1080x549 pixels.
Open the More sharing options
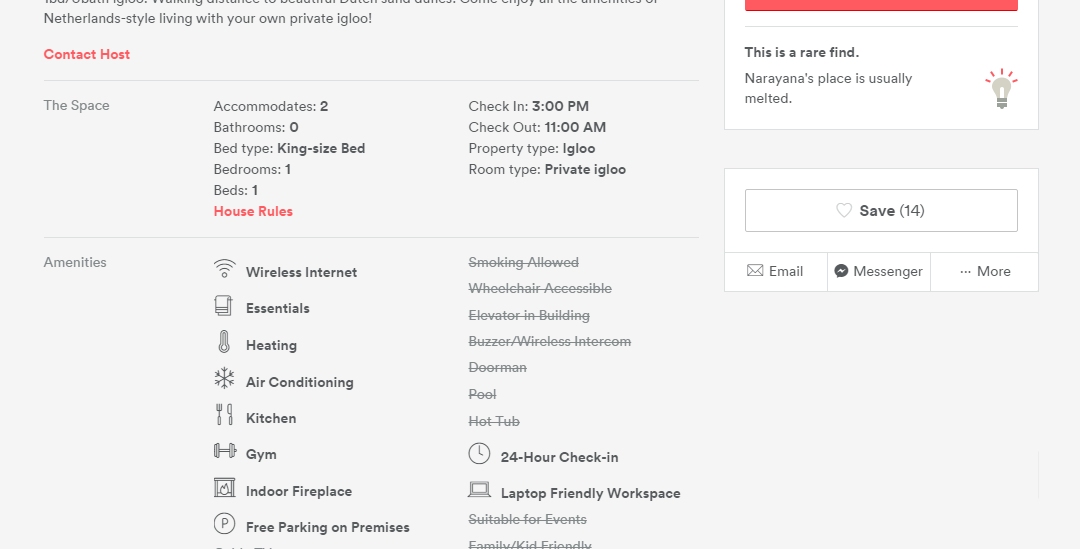(x=985, y=271)
